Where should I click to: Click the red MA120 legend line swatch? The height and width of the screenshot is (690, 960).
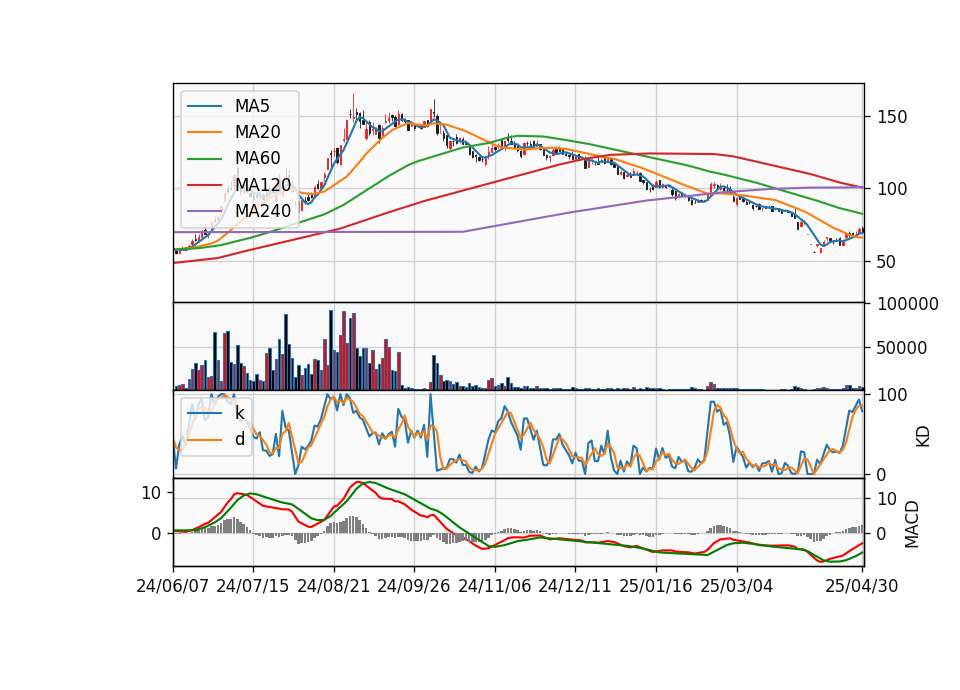click(204, 185)
